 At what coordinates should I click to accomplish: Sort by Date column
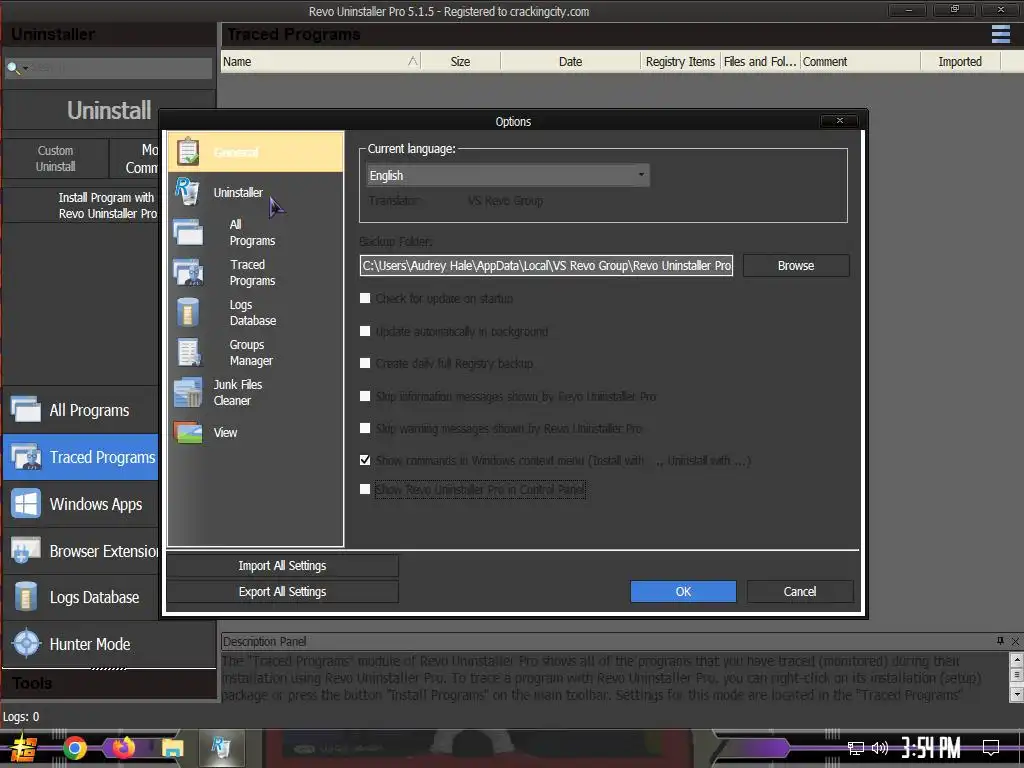coord(570,61)
